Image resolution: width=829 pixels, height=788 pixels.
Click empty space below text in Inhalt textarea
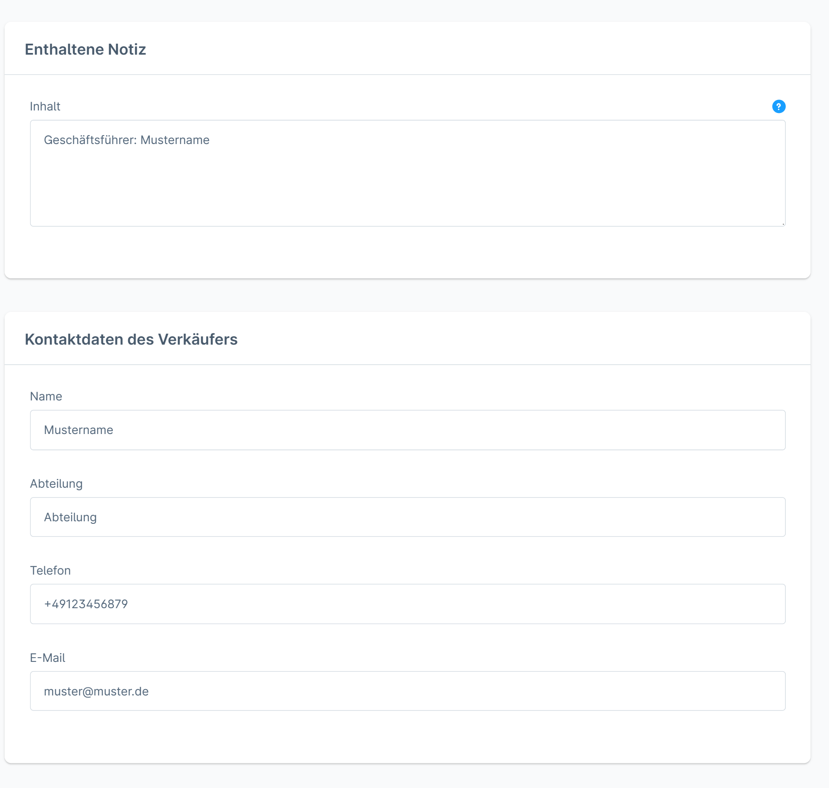pos(408,190)
